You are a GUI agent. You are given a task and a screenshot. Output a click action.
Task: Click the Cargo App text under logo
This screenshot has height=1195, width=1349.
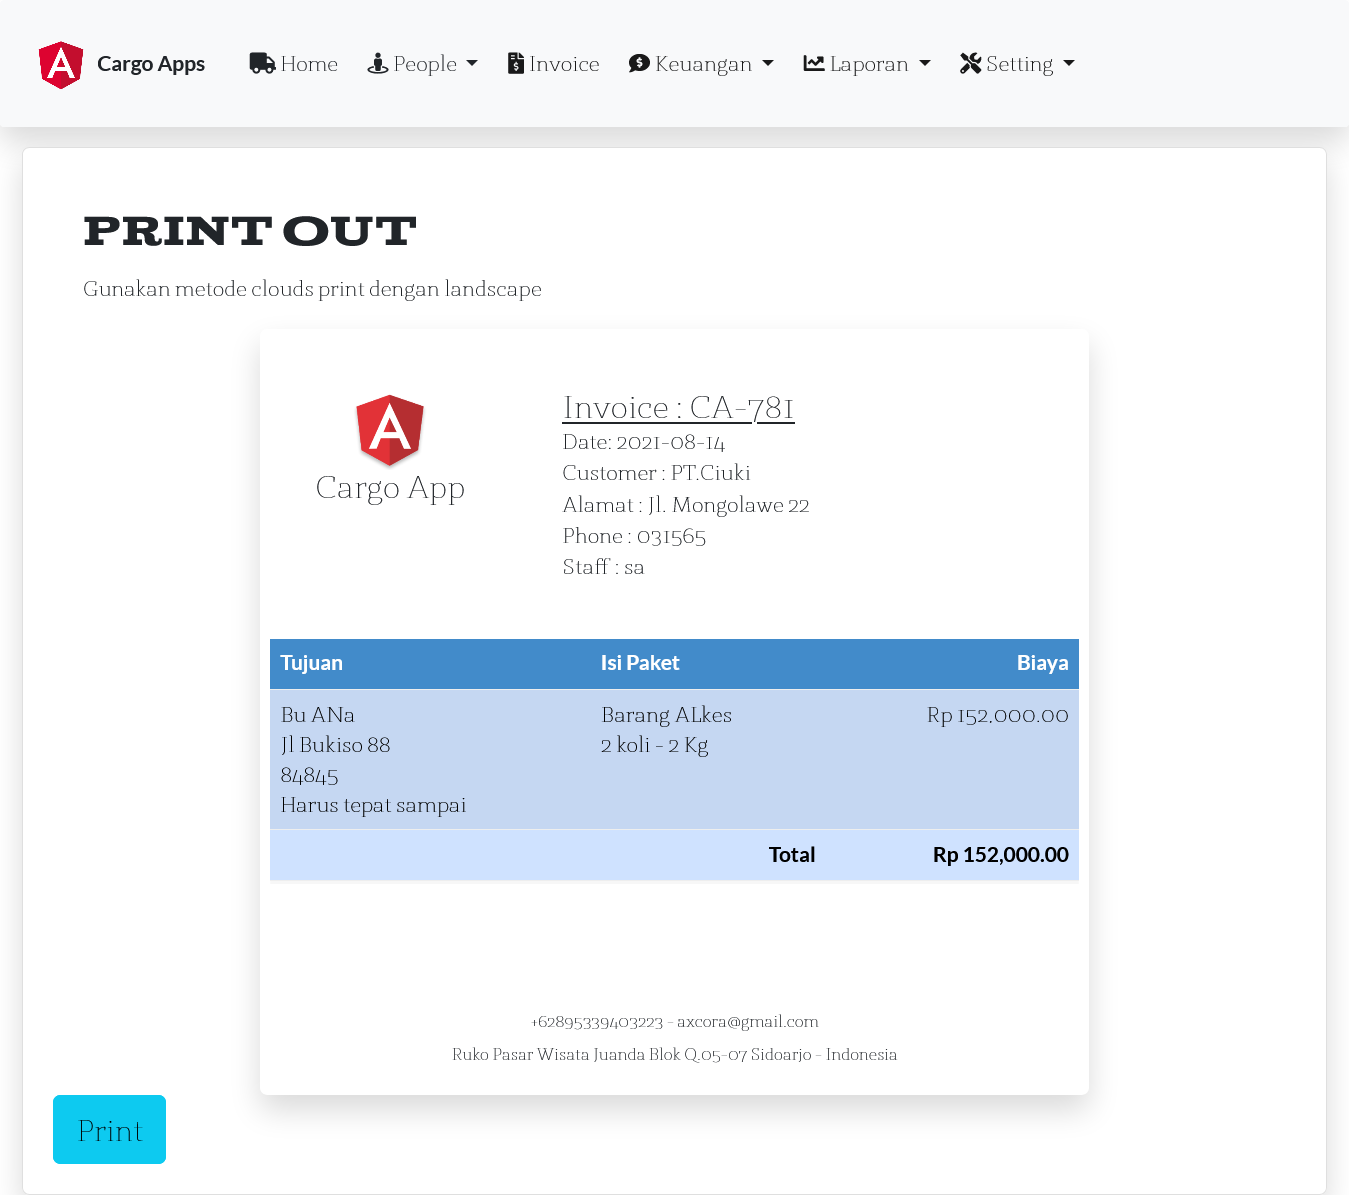390,488
